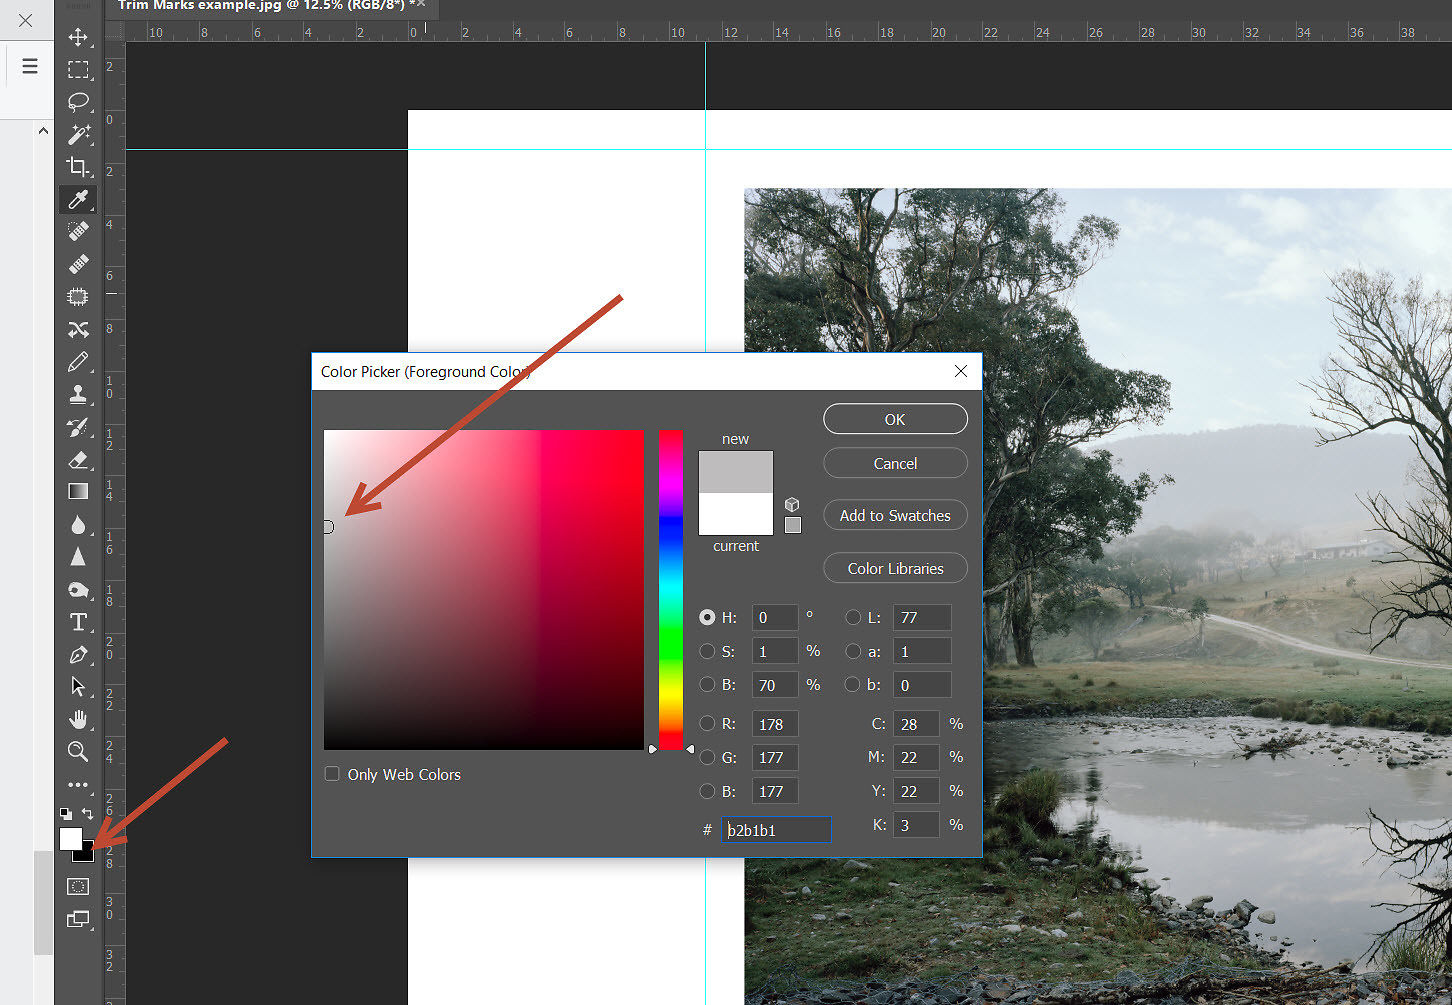Screen dimensions: 1452x1005
Task: Select the Clone Stamp tool
Action: tap(78, 394)
